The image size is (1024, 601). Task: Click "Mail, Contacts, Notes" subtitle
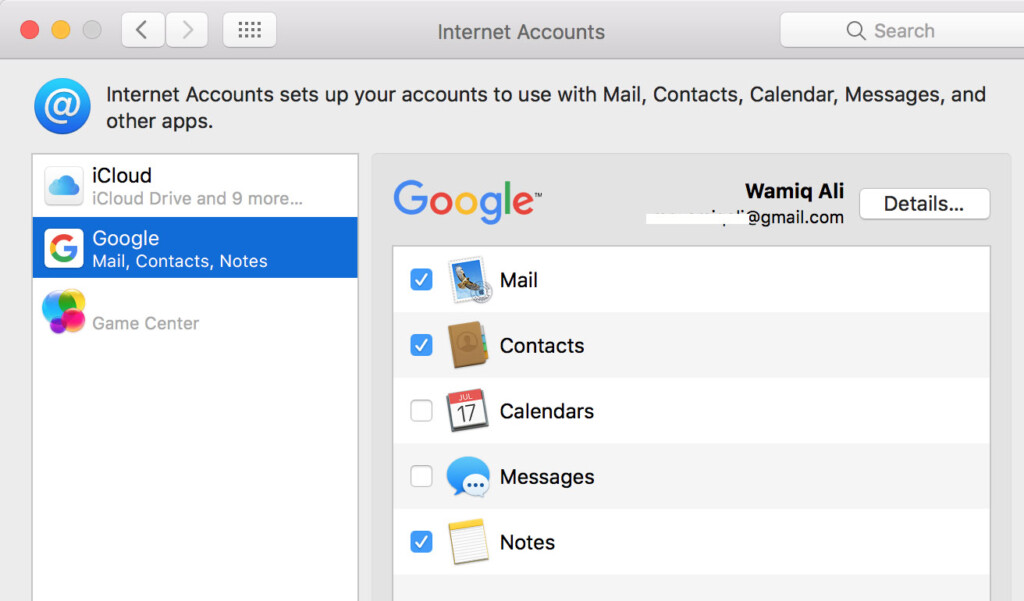pos(180,261)
